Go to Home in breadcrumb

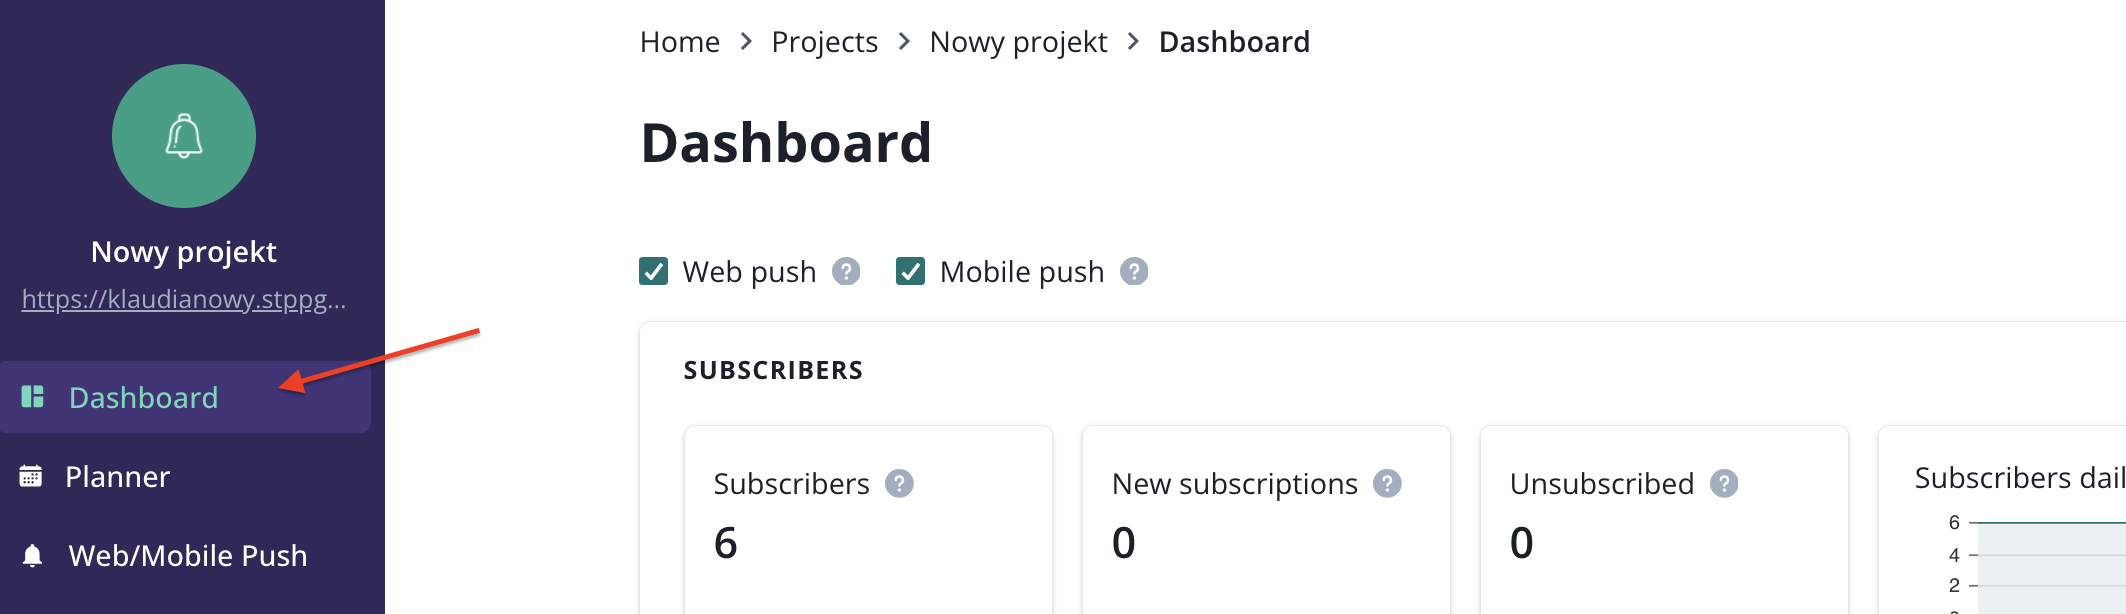[x=680, y=42]
